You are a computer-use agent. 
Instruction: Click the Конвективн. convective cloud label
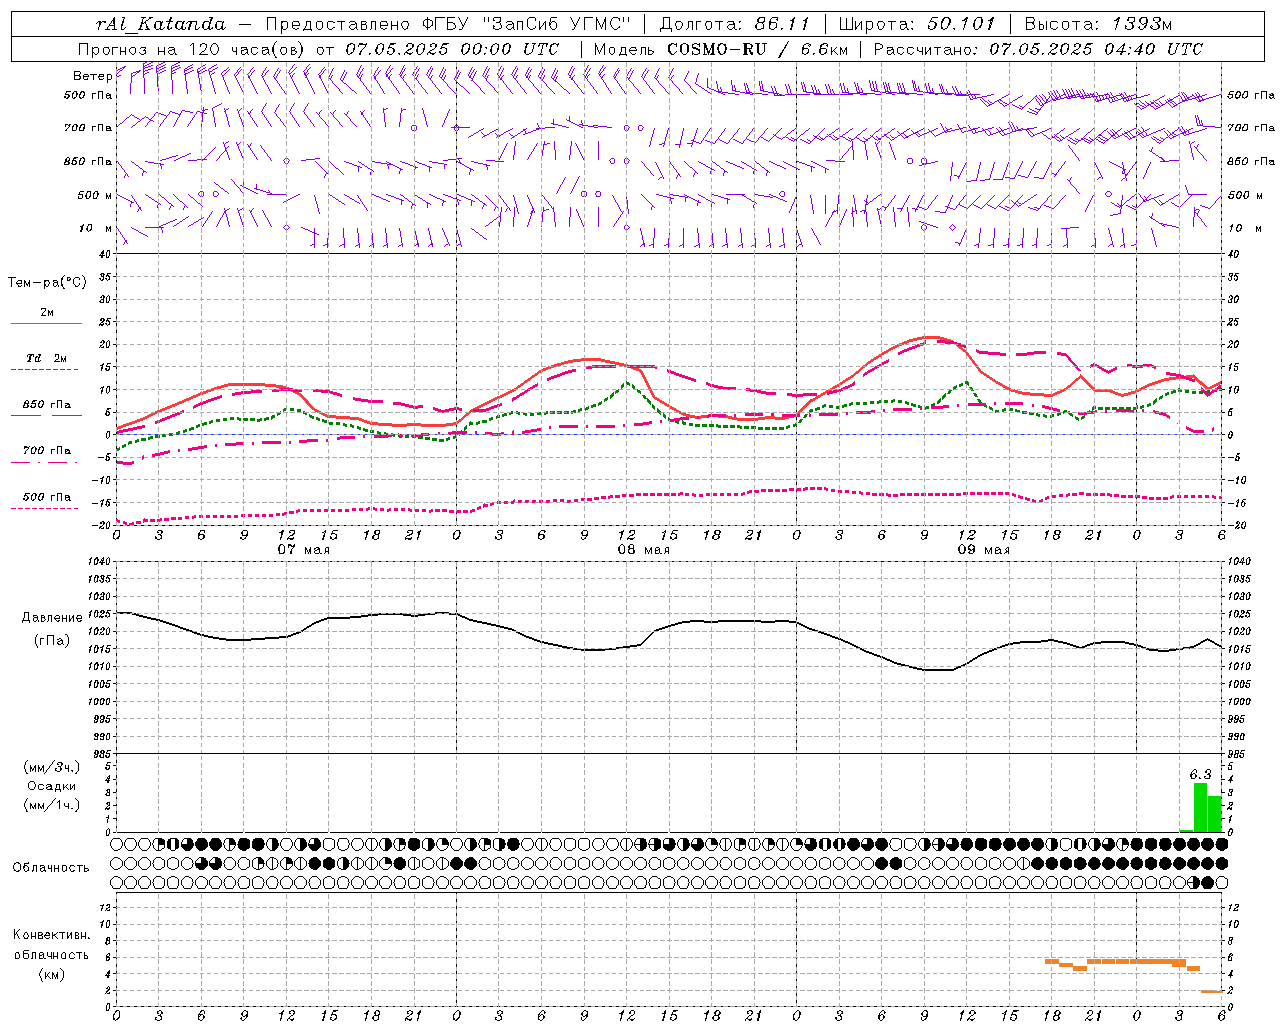coord(51,935)
